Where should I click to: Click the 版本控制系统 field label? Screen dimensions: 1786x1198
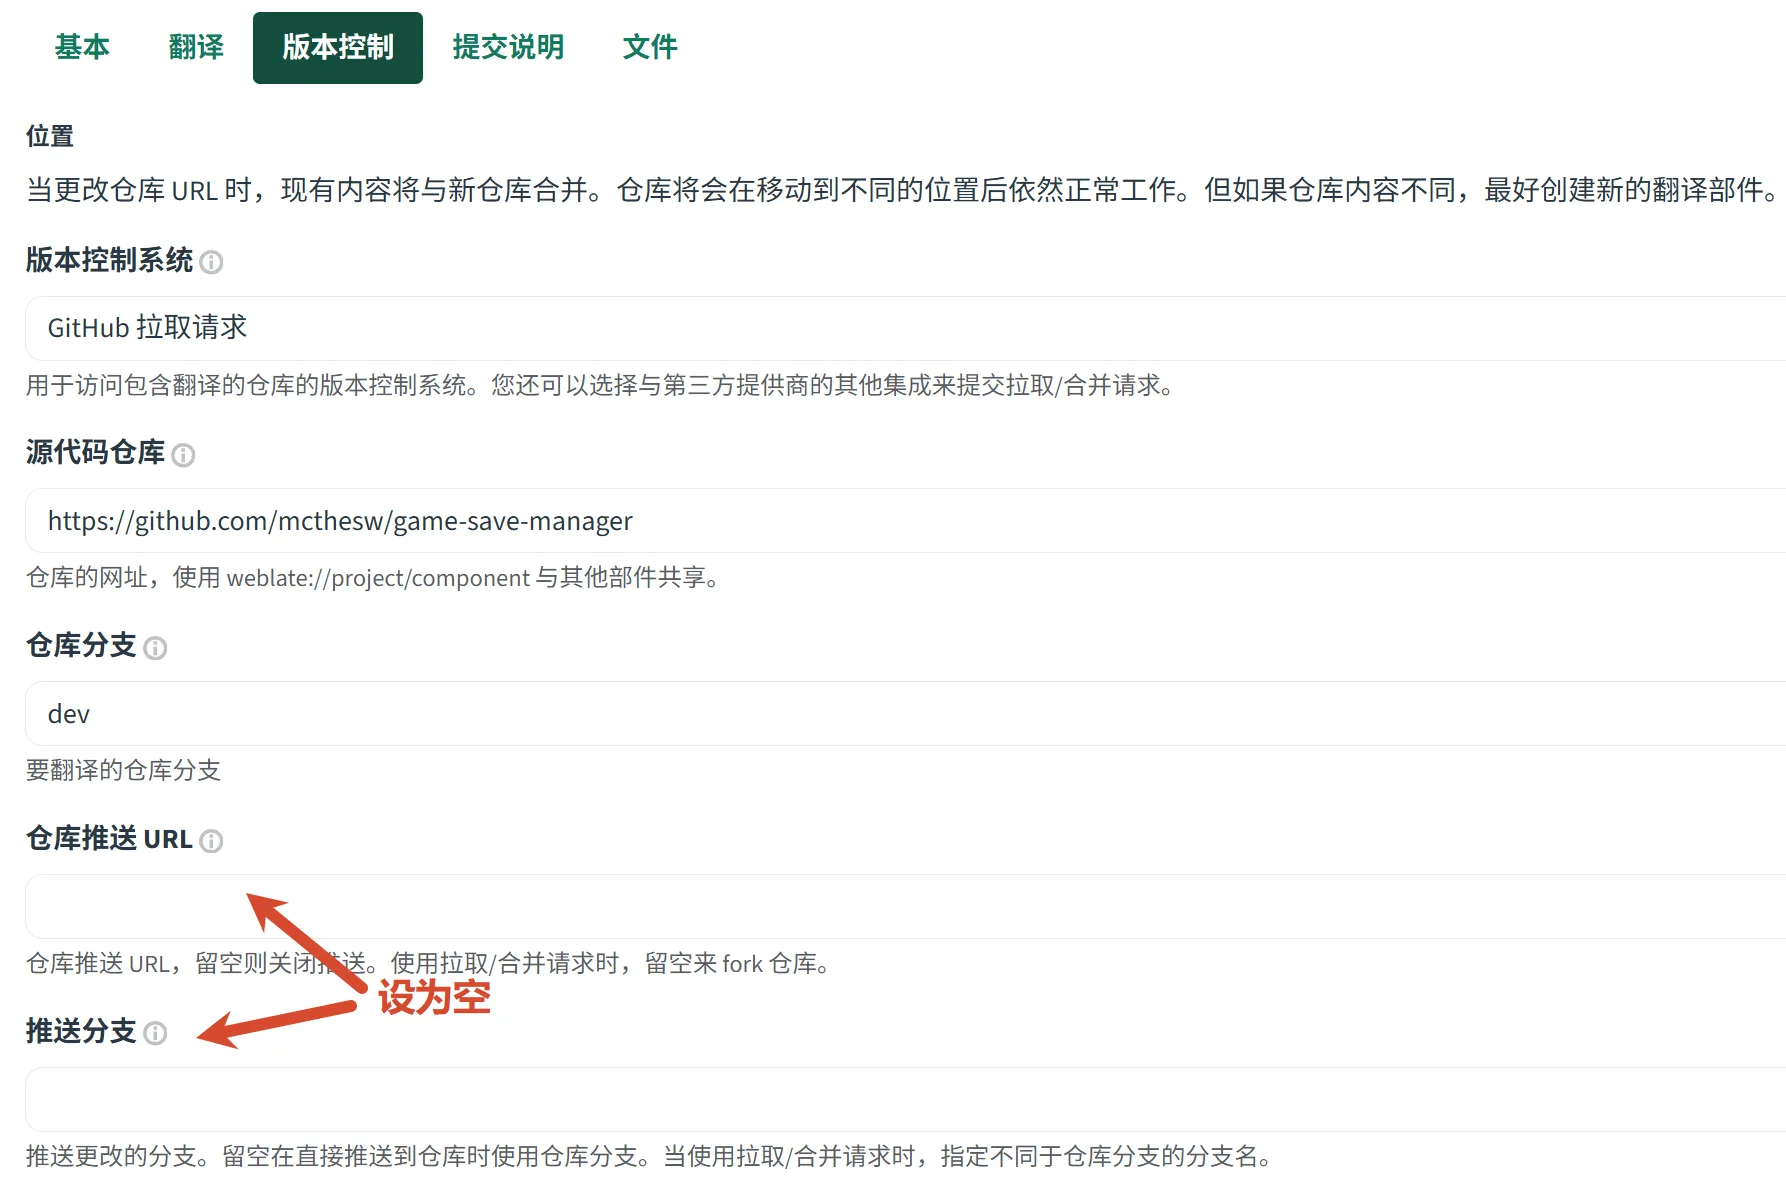coord(109,260)
